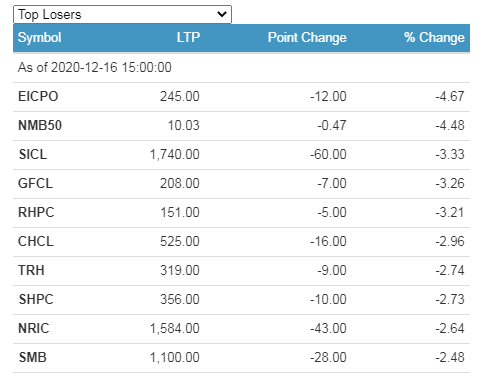The height and width of the screenshot is (377, 487).
Task: Click NRIC's point change -43.00
Action: coord(328,328)
